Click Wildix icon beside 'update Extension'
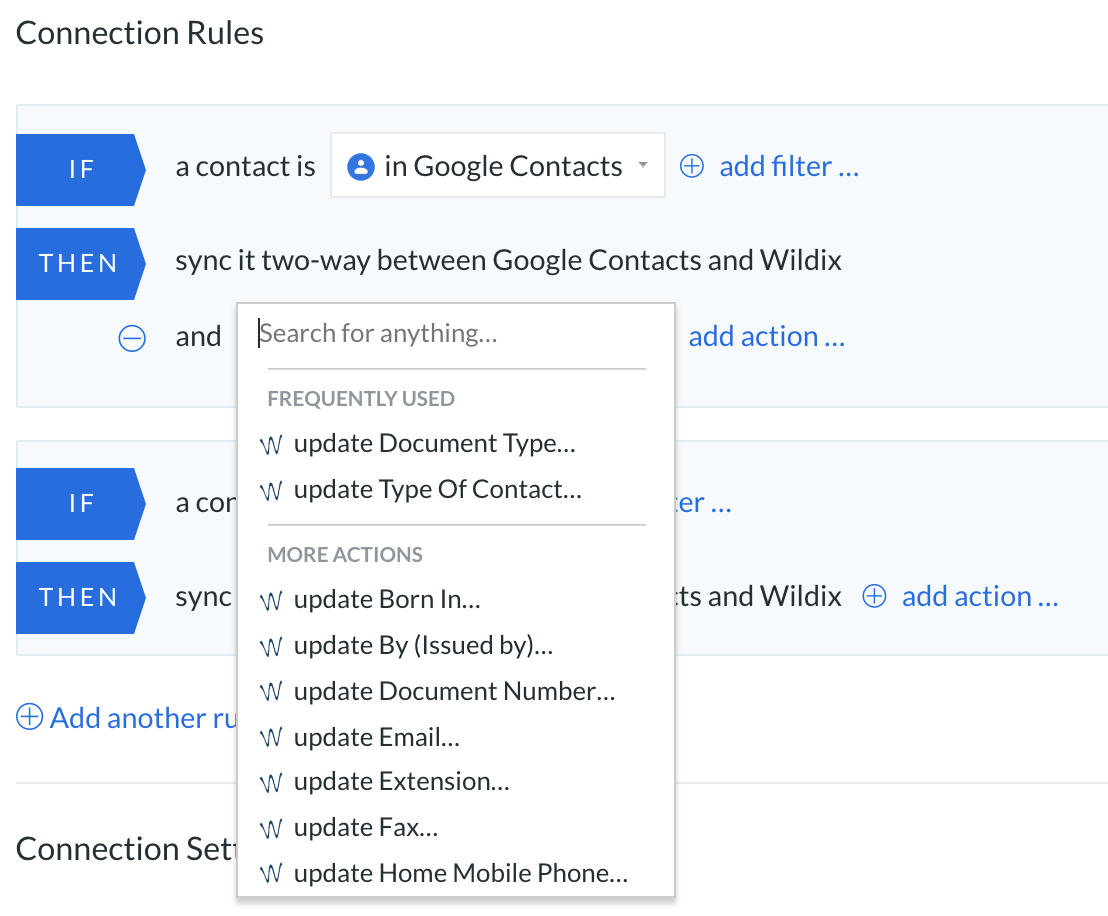 [271, 783]
